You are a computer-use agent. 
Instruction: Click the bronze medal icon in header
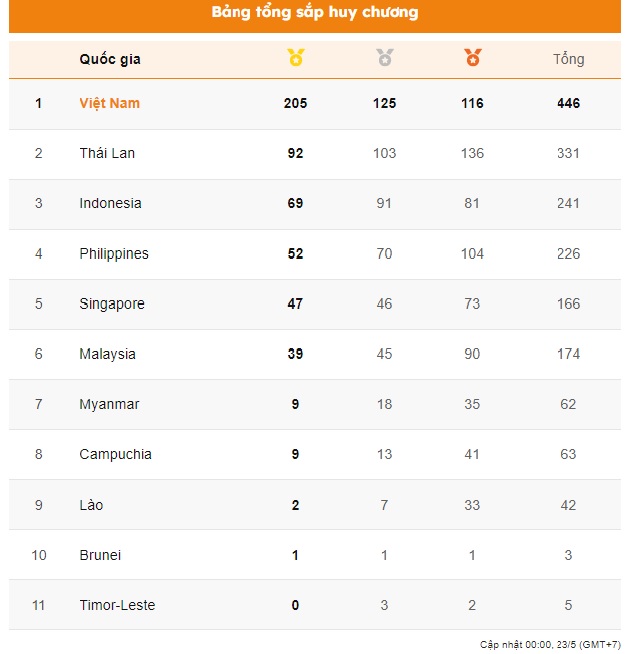coord(472,58)
